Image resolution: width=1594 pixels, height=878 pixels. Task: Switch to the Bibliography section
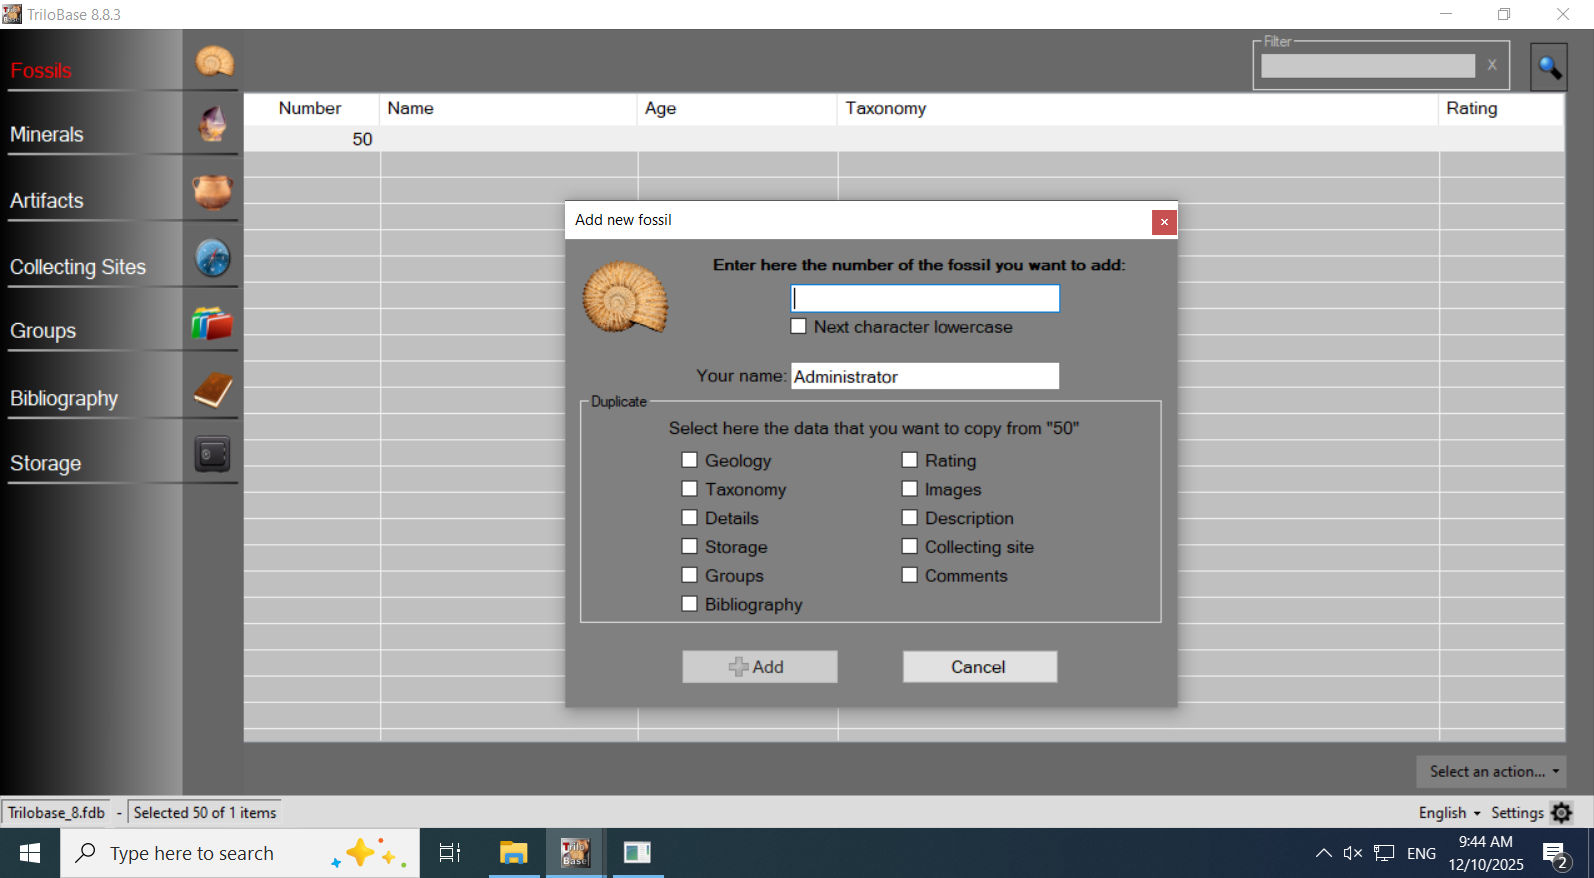64,399
